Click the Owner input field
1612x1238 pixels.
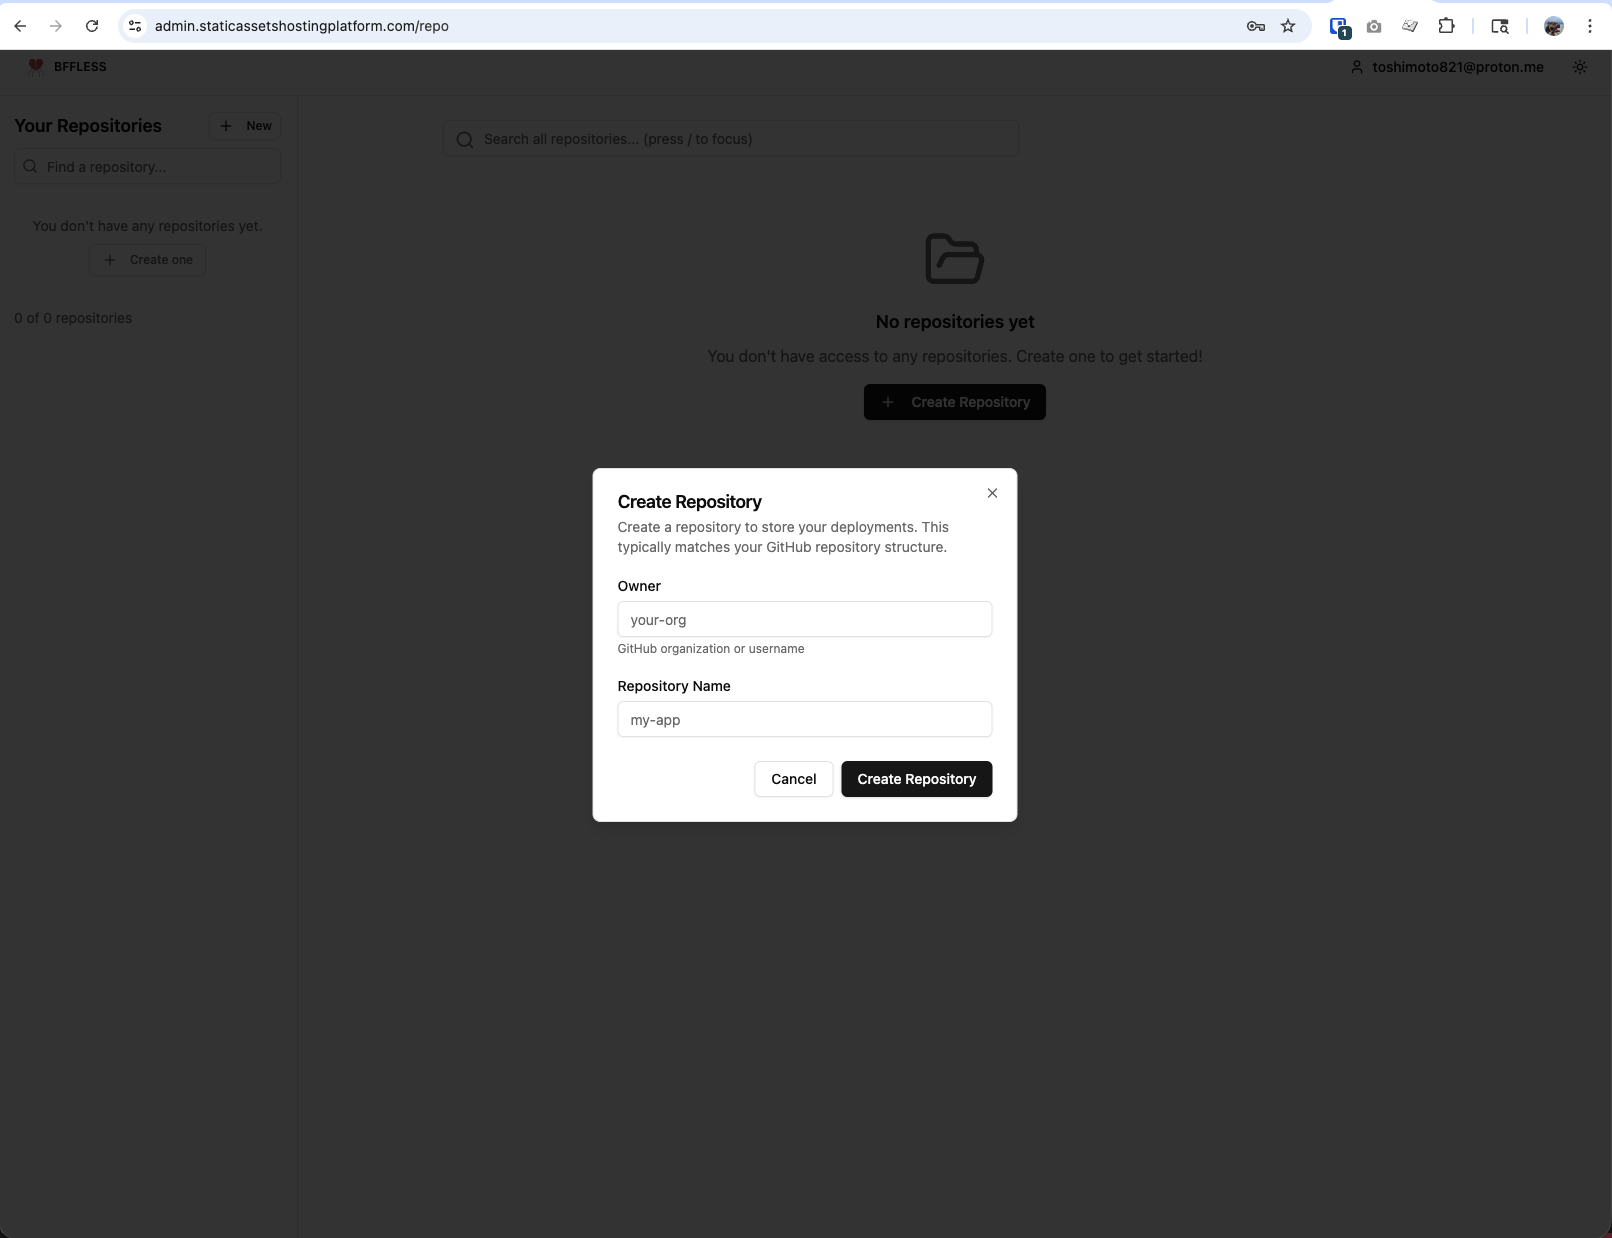coord(804,619)
